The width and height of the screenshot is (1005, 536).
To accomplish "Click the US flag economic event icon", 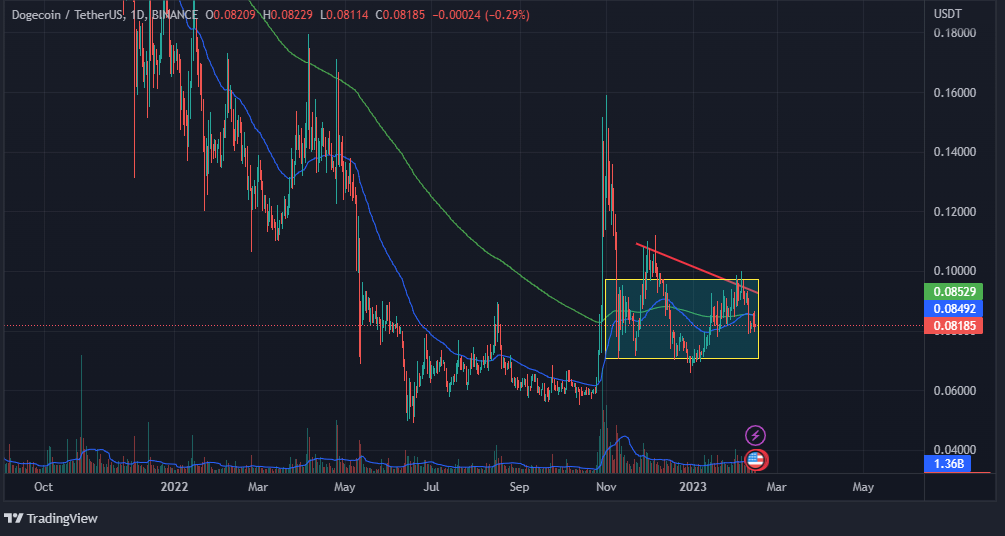I will (756, 459).
